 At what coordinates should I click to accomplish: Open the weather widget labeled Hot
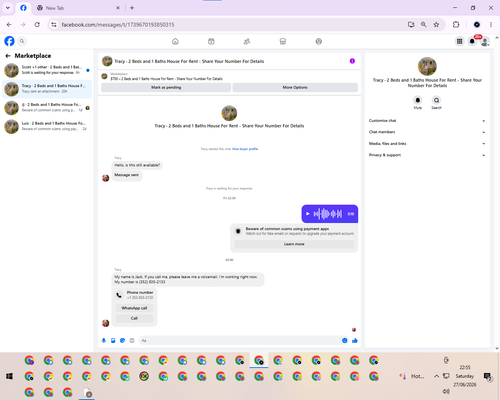click(412, 376)
